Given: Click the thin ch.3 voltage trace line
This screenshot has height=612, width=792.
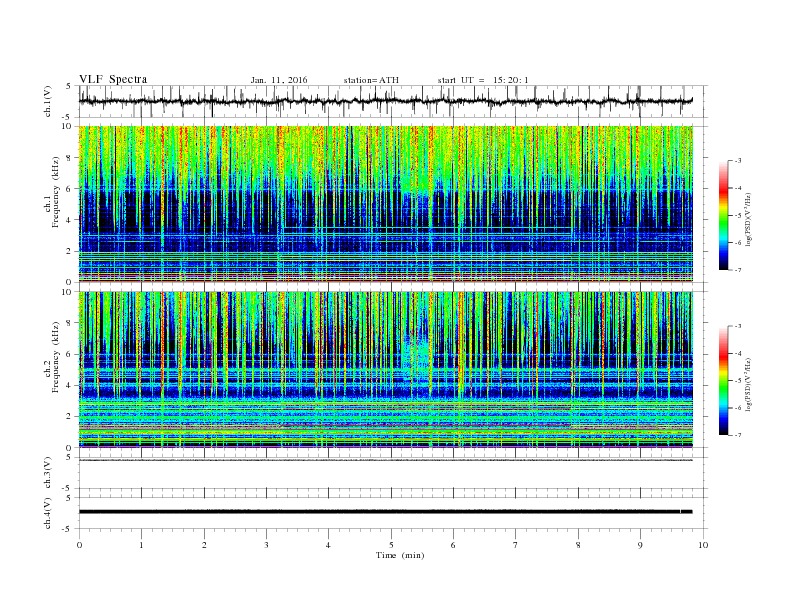Looking at the screenshot, I should (386, 460).
